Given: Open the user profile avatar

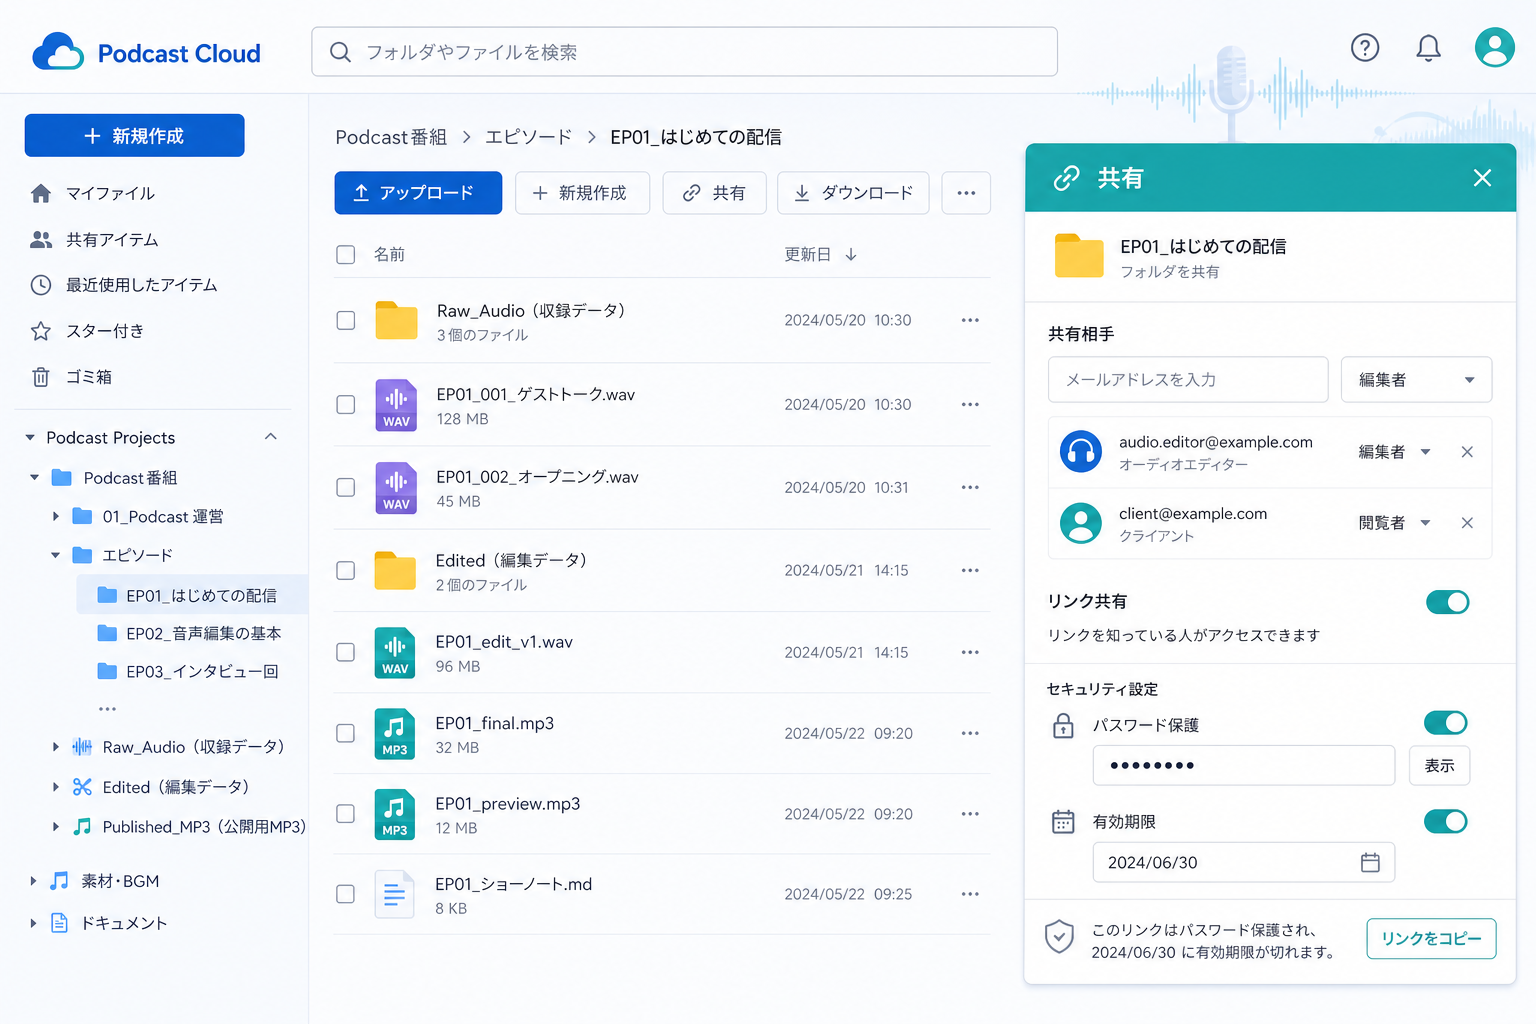Looking at the screenshot, I should pyautogui.click(x=1494, y=48).
